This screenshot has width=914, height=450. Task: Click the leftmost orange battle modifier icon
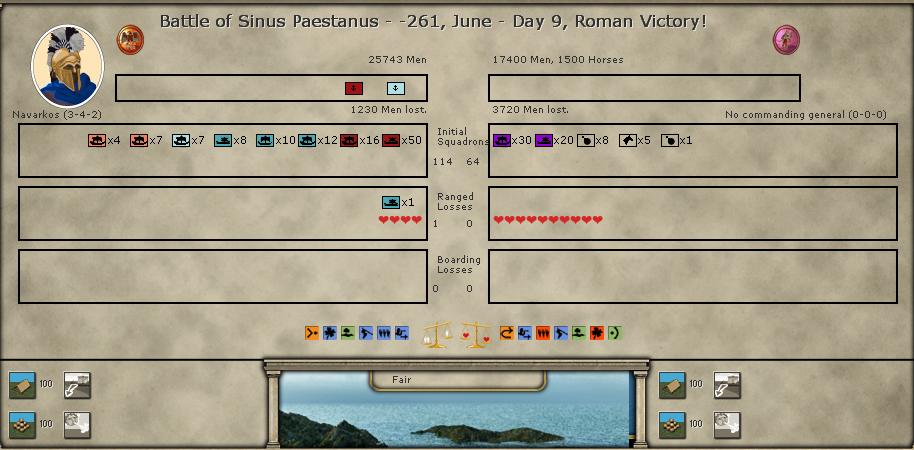tap(313, 333)
